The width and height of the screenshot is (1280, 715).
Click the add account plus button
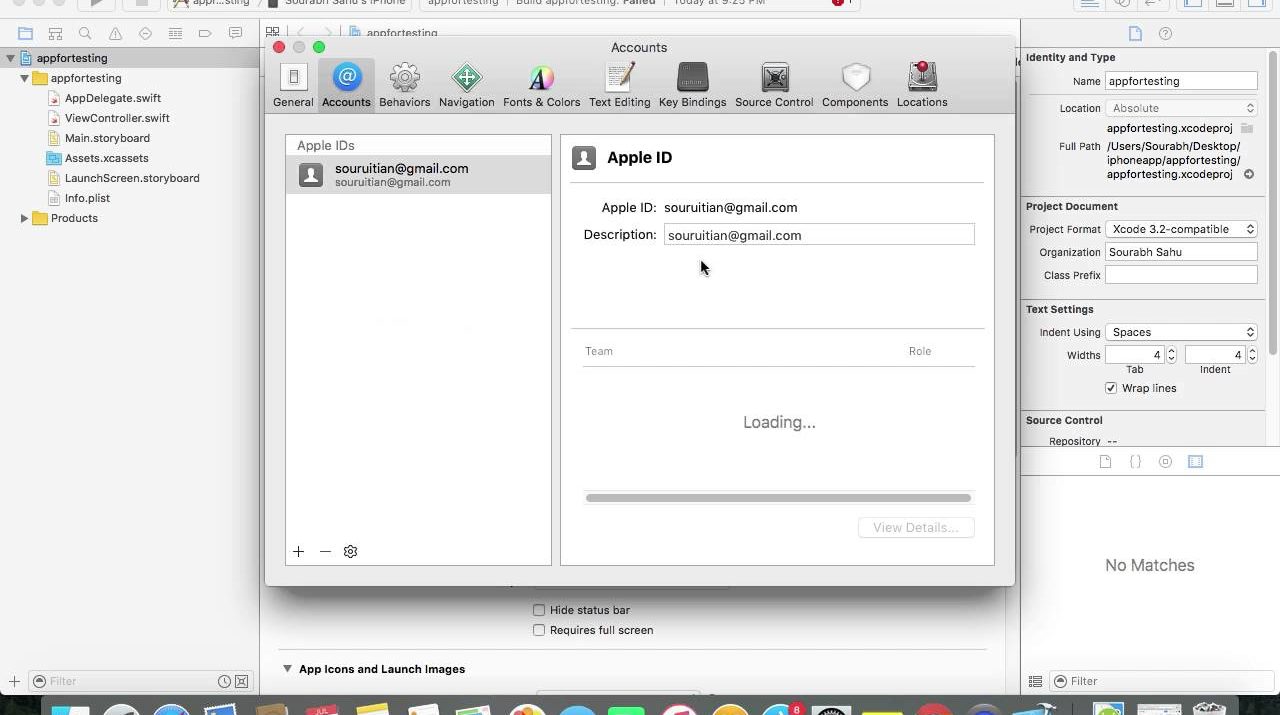[x=298, y=552]
